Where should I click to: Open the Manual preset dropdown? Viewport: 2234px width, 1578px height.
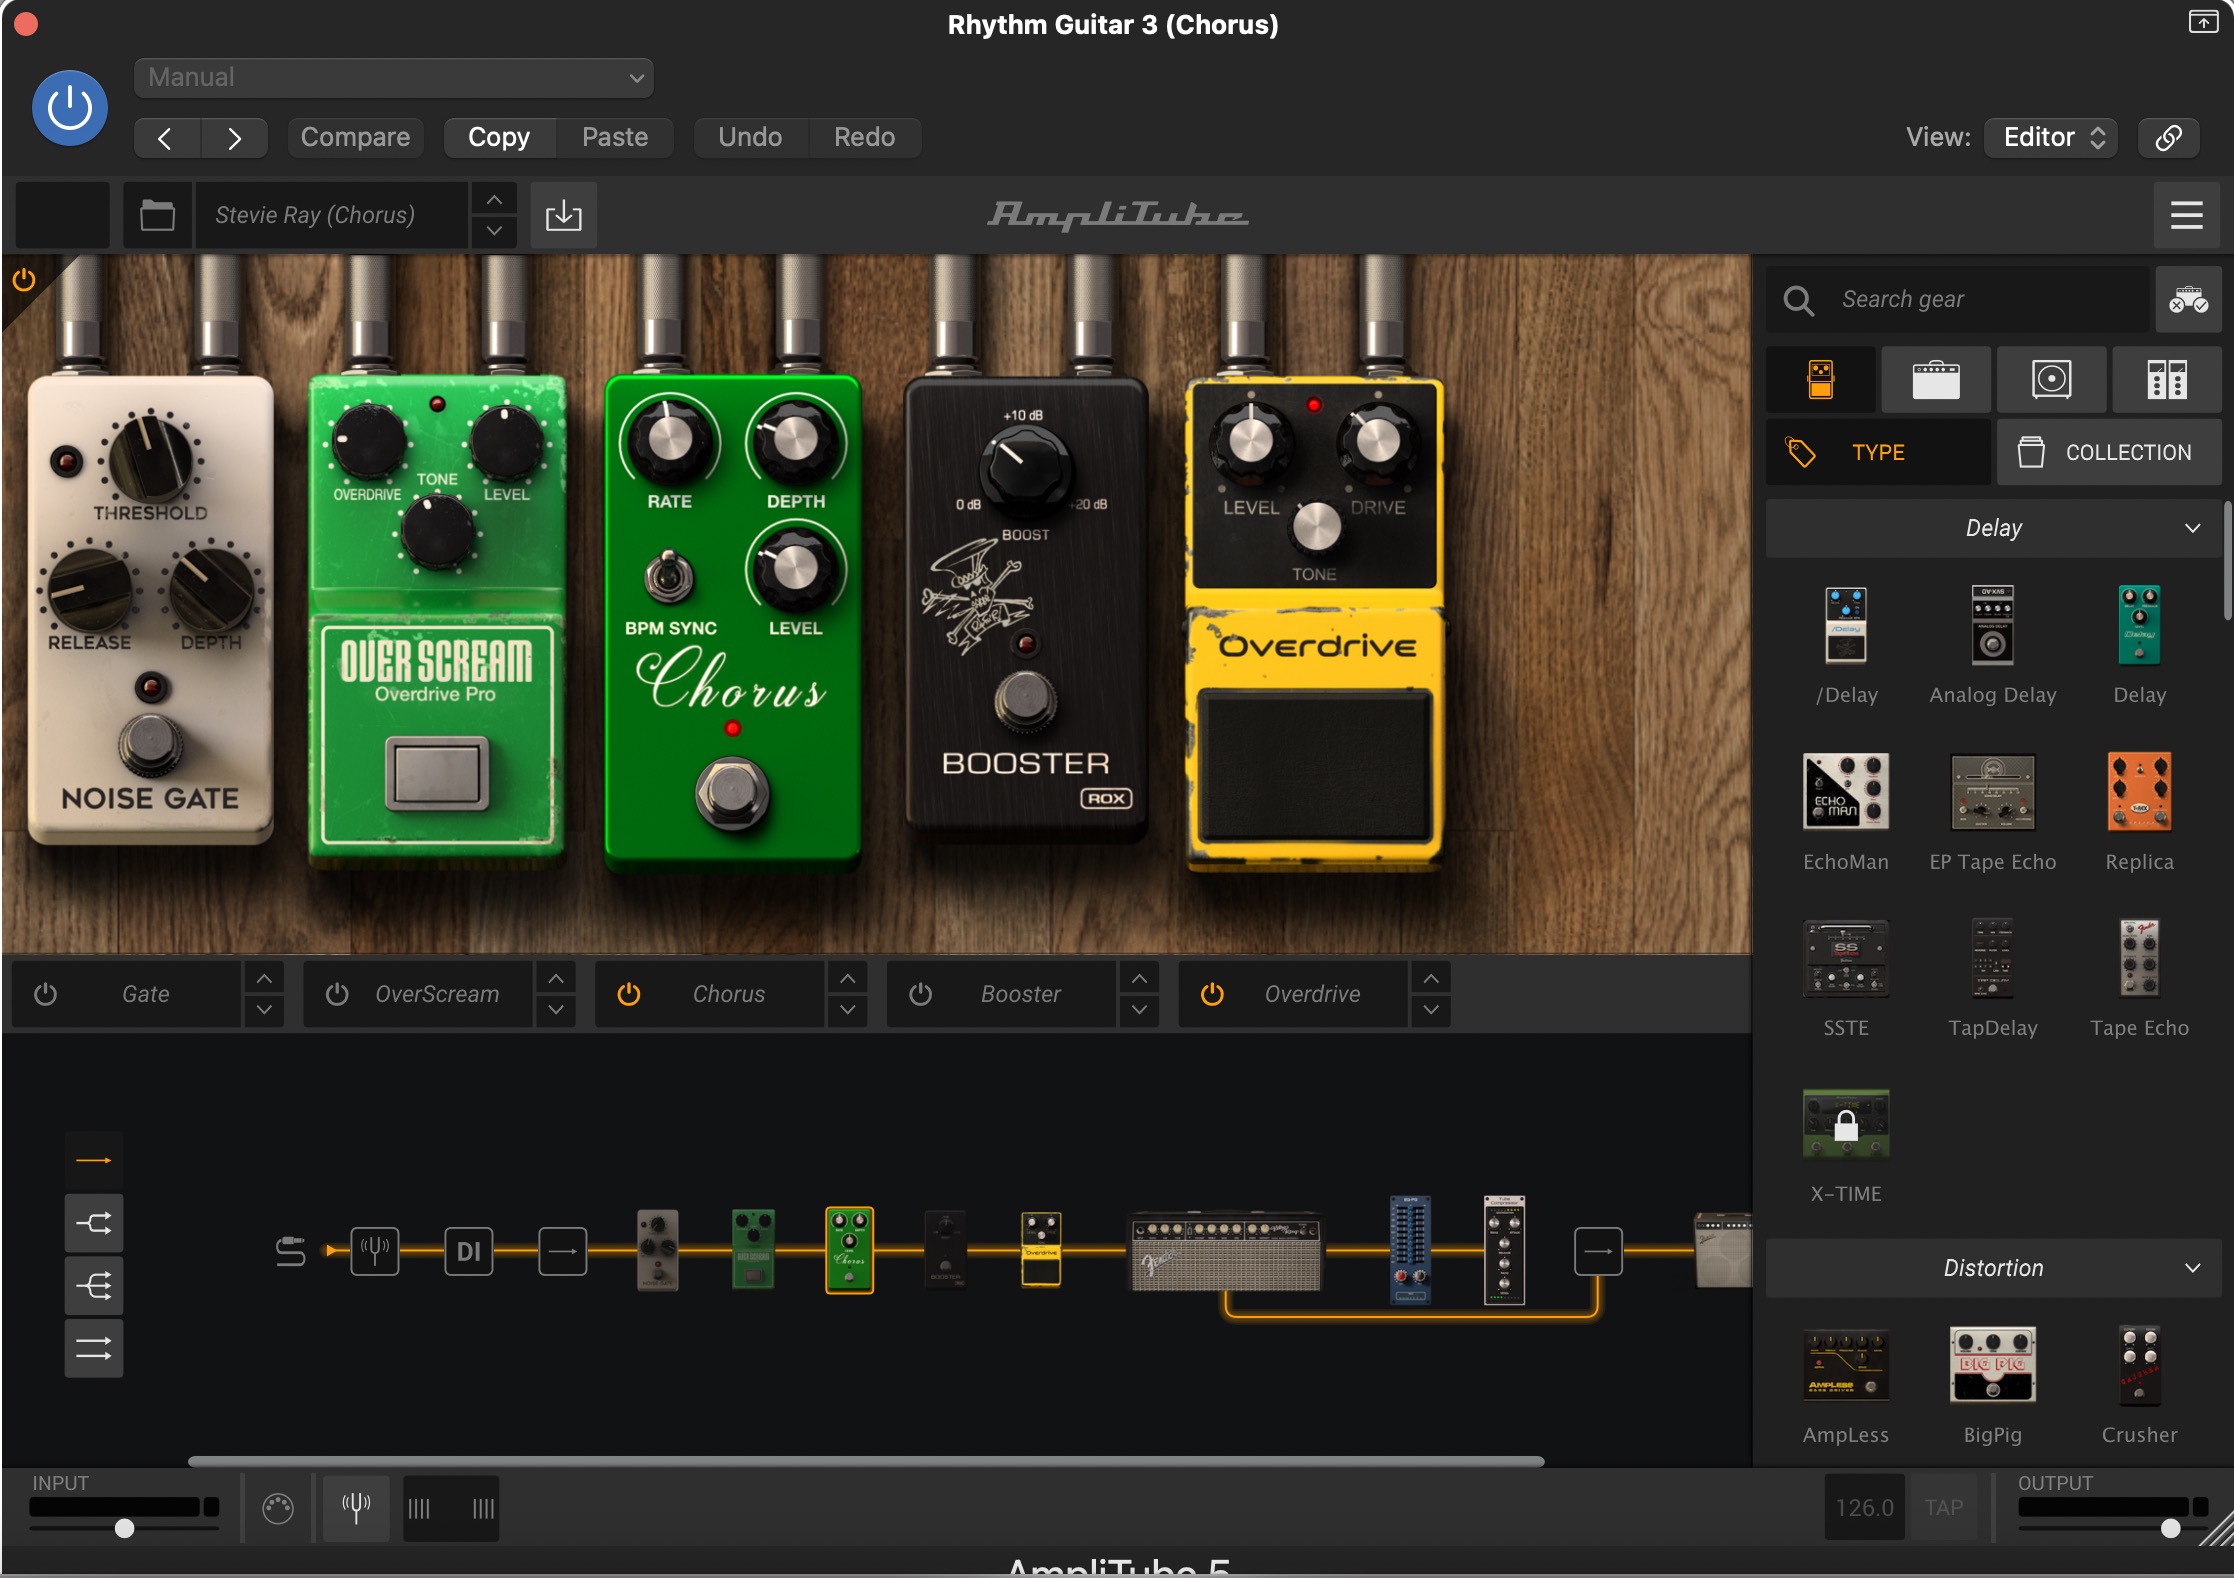[394, 78]
